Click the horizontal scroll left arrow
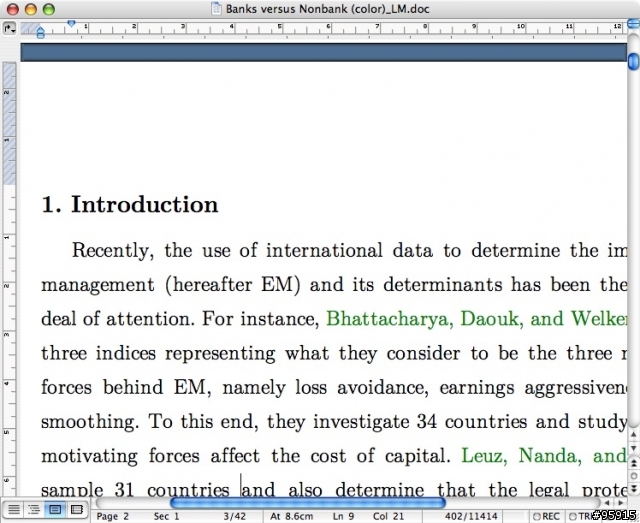 coord(607,503)
